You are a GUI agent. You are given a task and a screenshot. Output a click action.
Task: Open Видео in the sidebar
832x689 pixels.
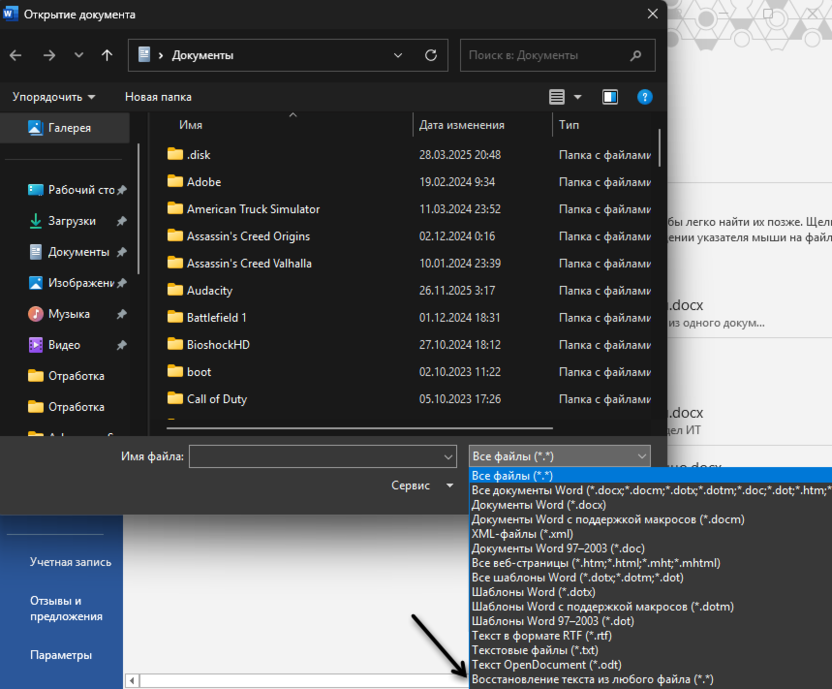(x=54, y=345)
